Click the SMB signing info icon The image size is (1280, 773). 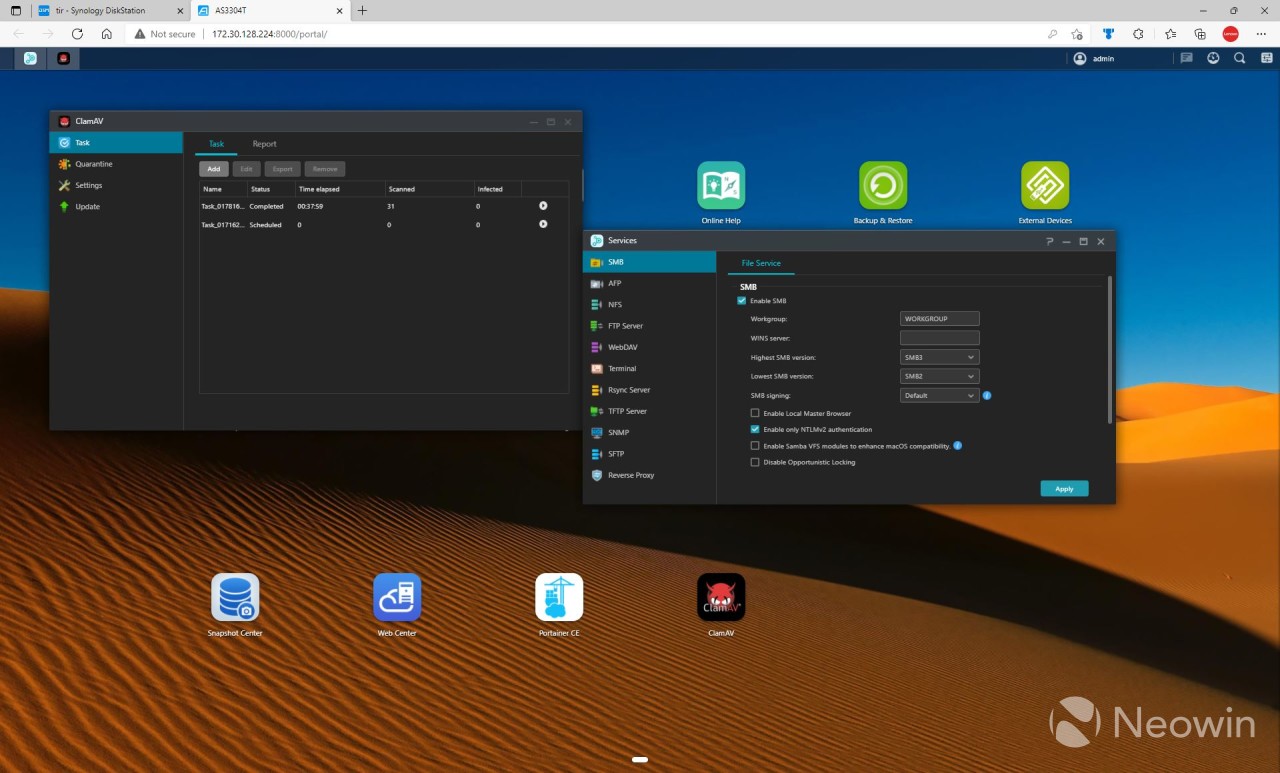click(x=987, y=395)
